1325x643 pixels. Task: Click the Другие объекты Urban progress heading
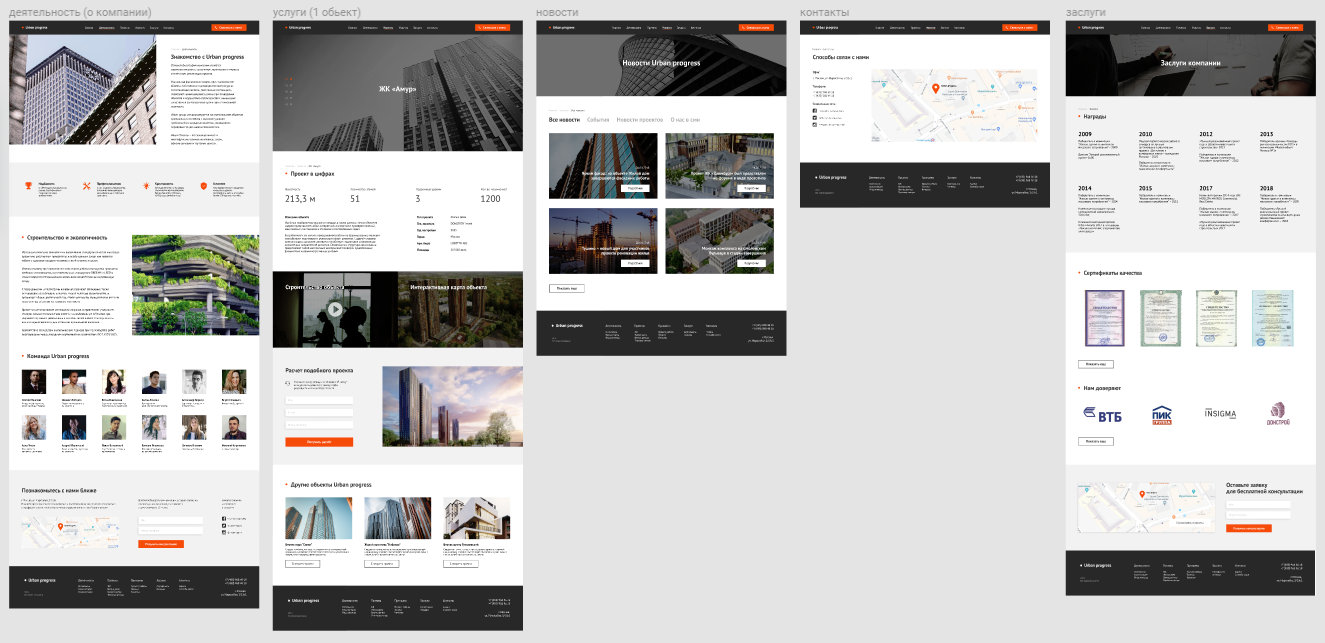tap(331, 485)
